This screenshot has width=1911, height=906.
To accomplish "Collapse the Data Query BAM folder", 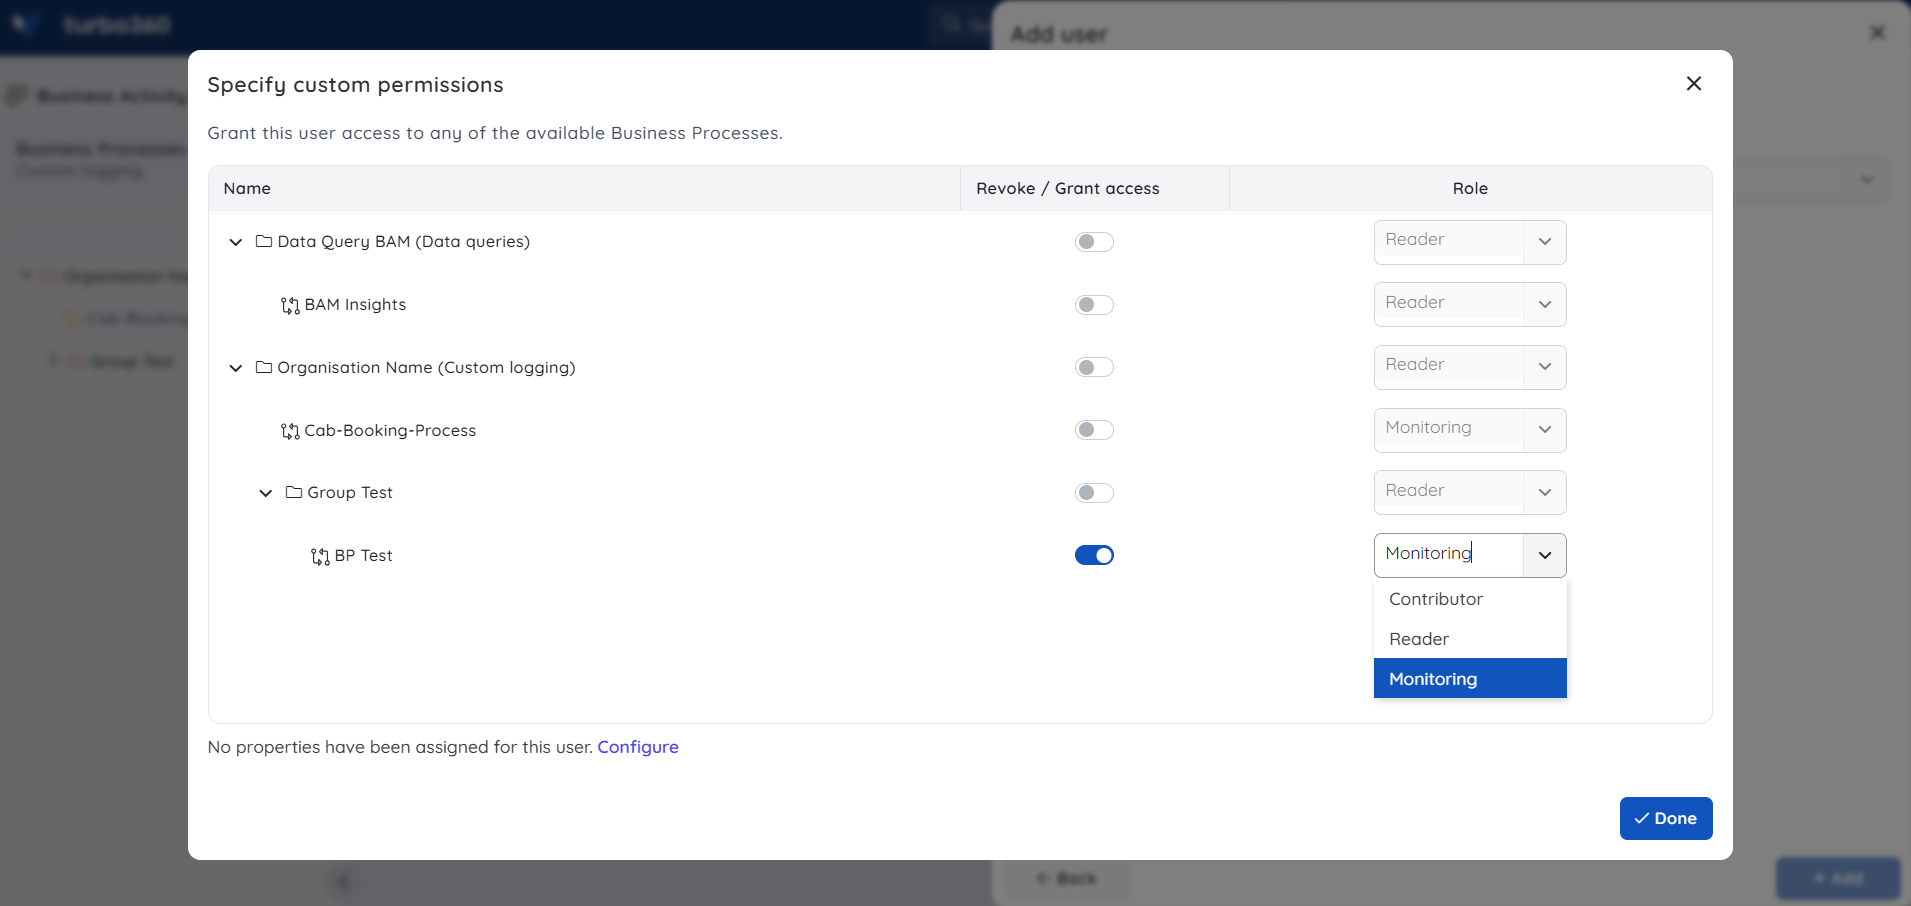I will tap(236, 242).
